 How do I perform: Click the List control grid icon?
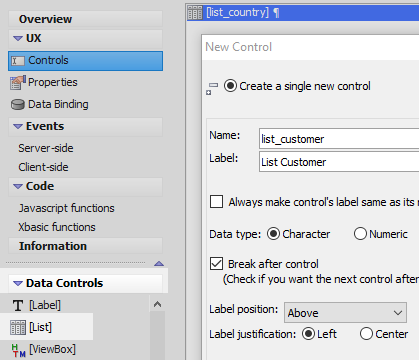coord(18,327)
